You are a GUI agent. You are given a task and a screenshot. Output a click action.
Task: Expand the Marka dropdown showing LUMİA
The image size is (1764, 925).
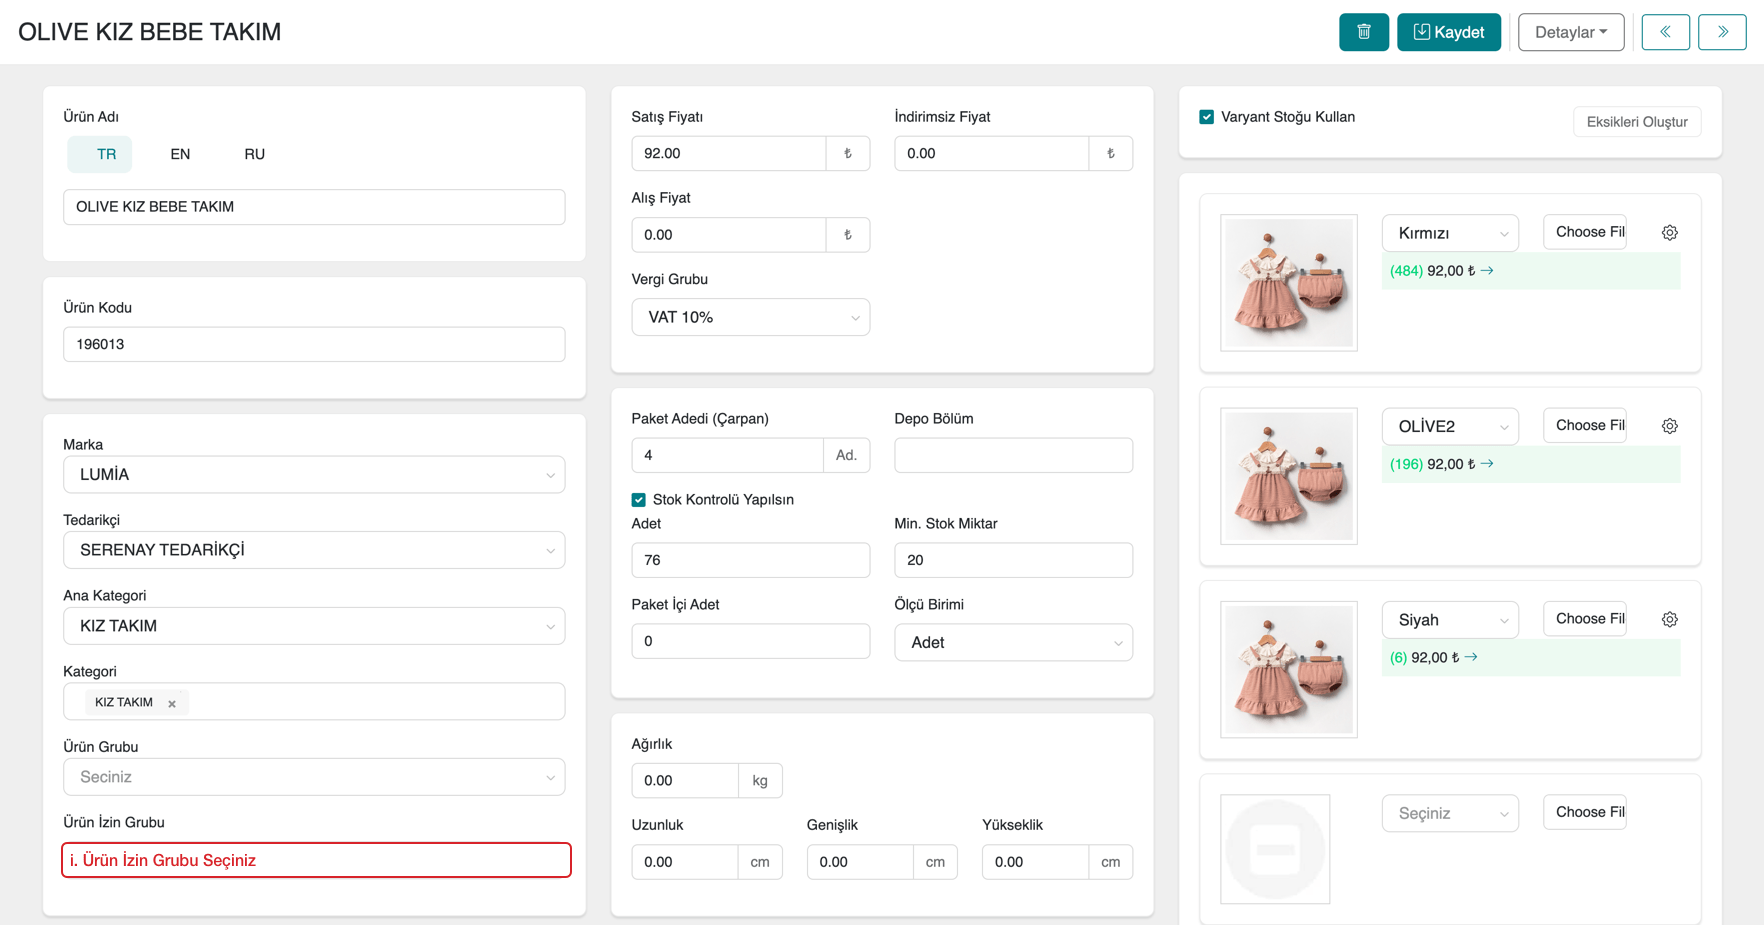point(314,475)
